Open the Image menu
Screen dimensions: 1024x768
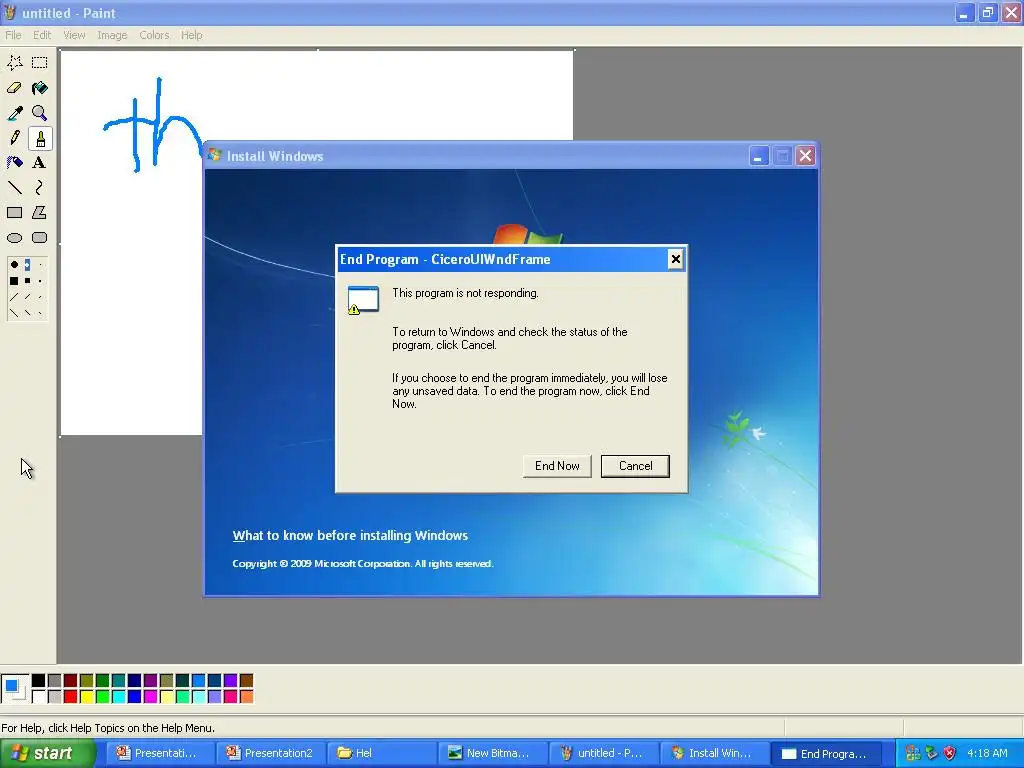click(112, 35)
